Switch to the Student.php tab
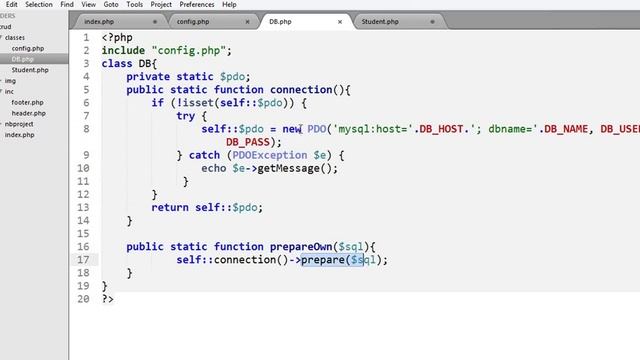640x360 pixels. tap(380, 22)
